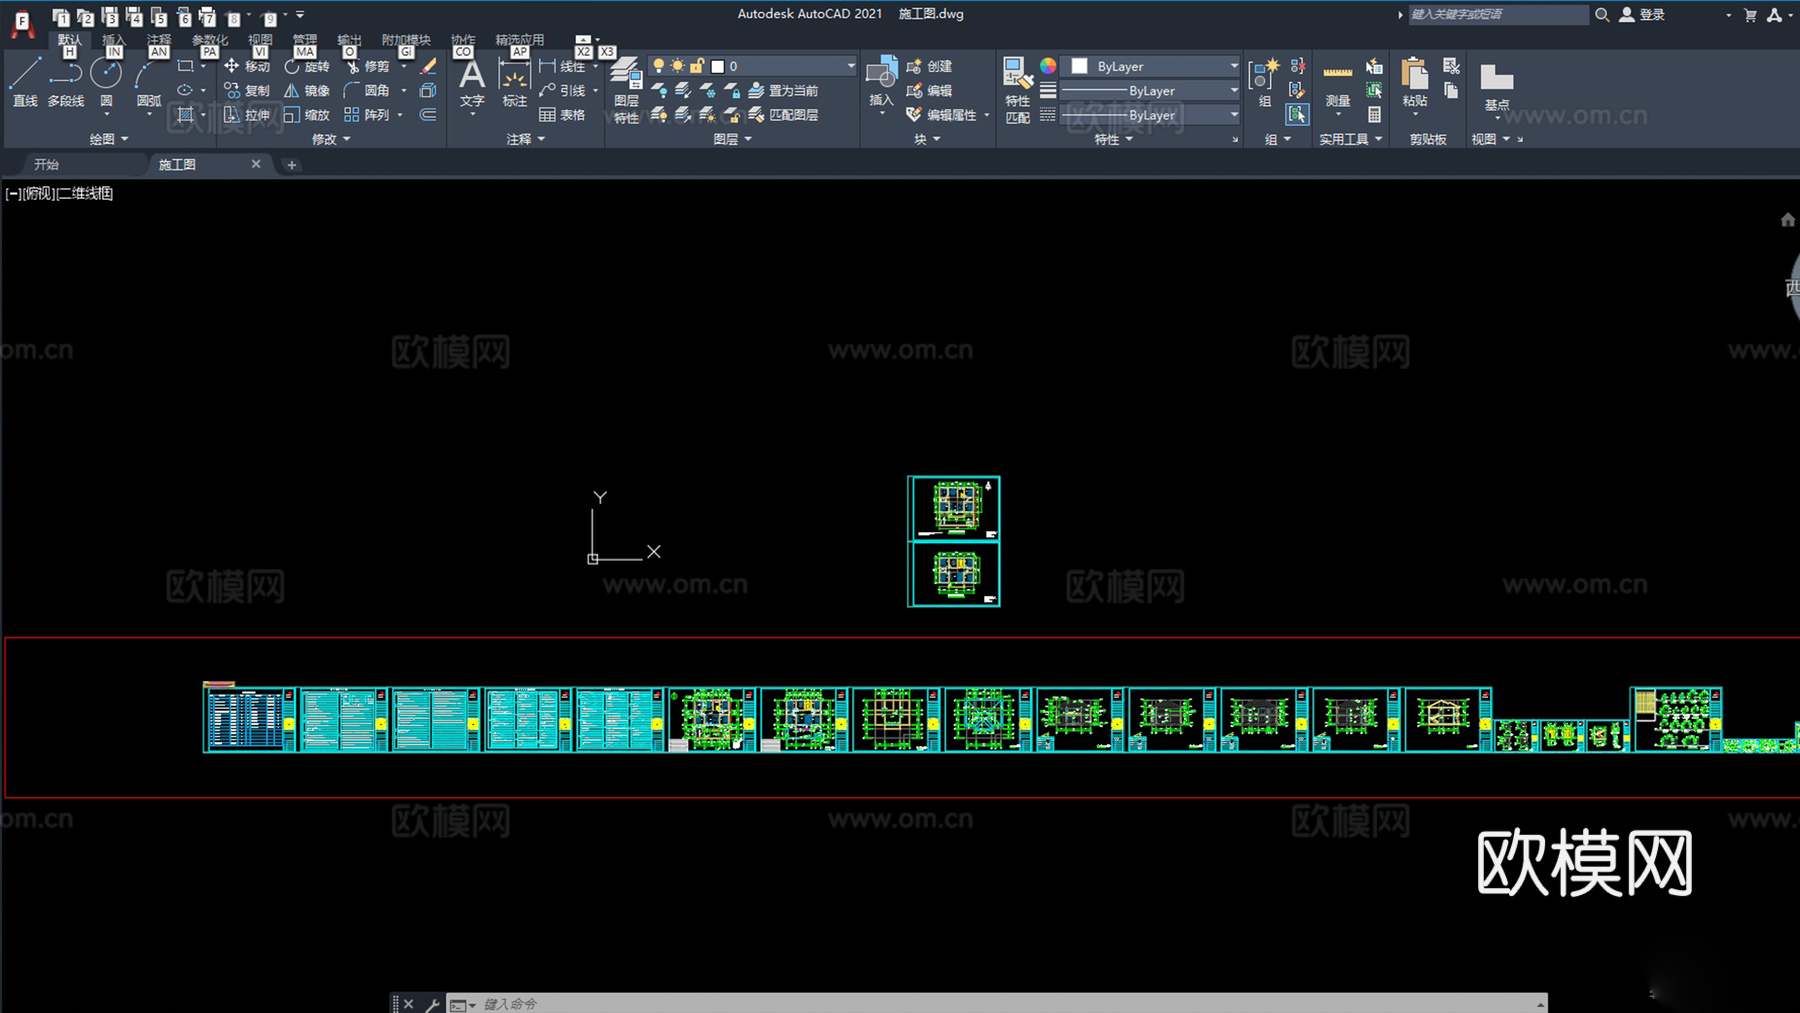
Task: Click the AutoCAD application menu logo
Action: [22, 22]
